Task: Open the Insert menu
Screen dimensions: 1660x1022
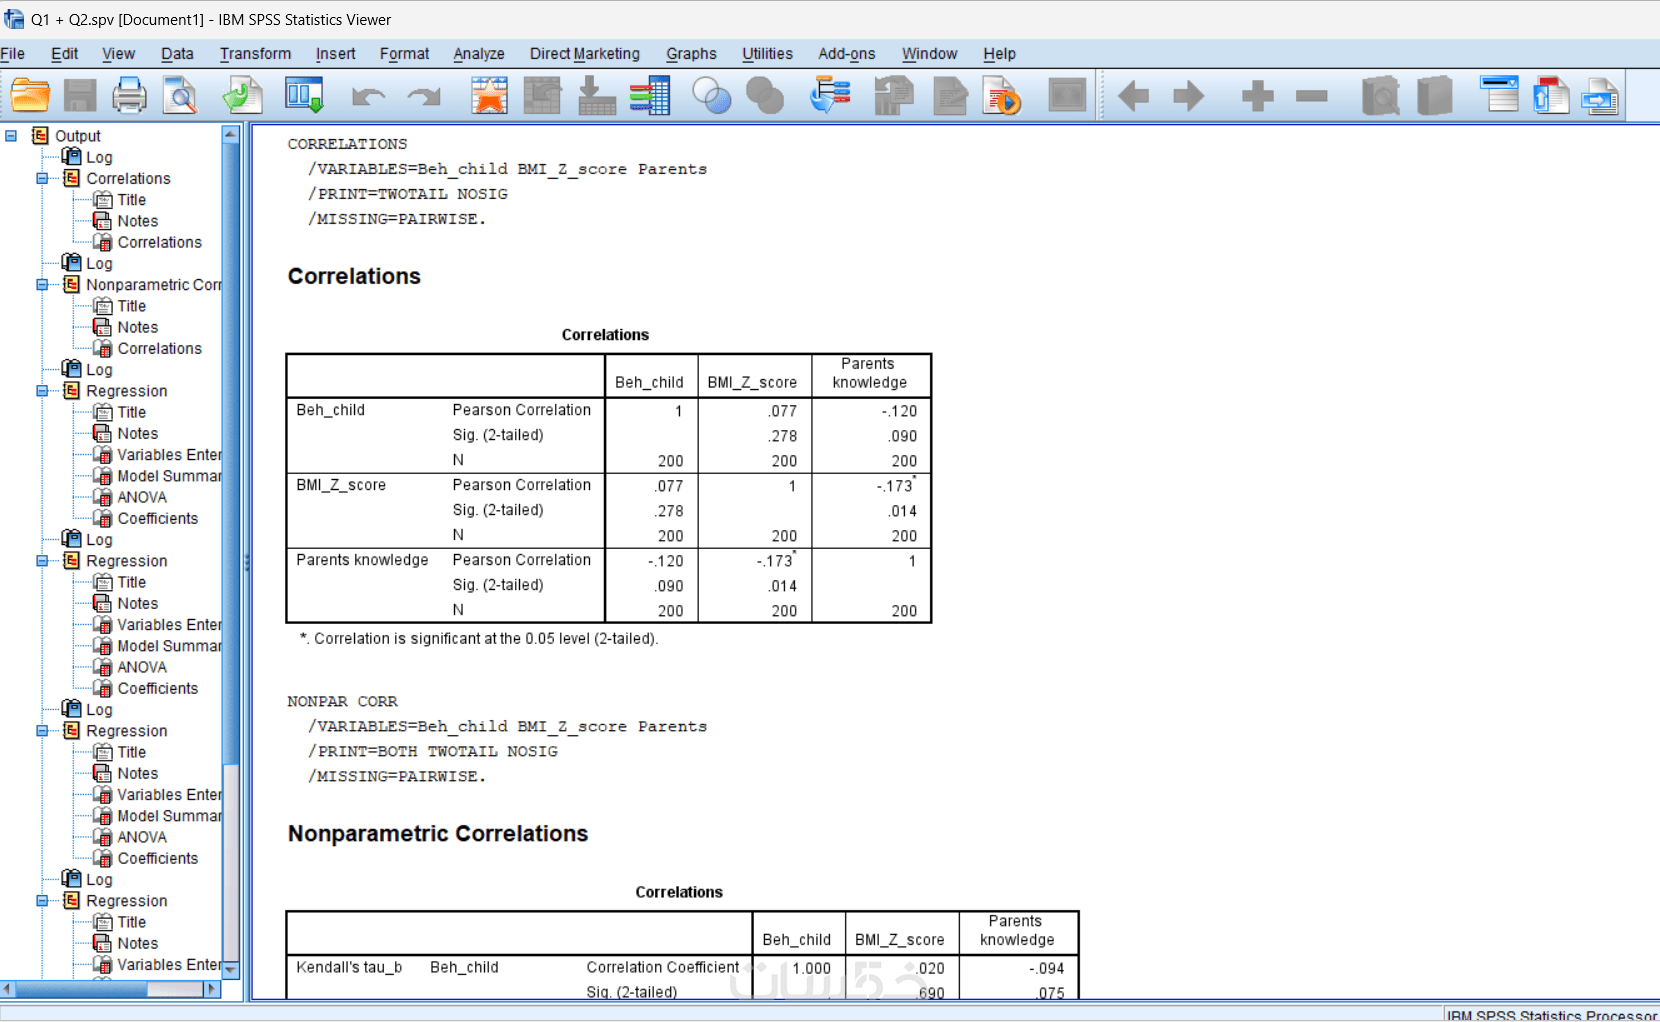Action: coord(335,54)
